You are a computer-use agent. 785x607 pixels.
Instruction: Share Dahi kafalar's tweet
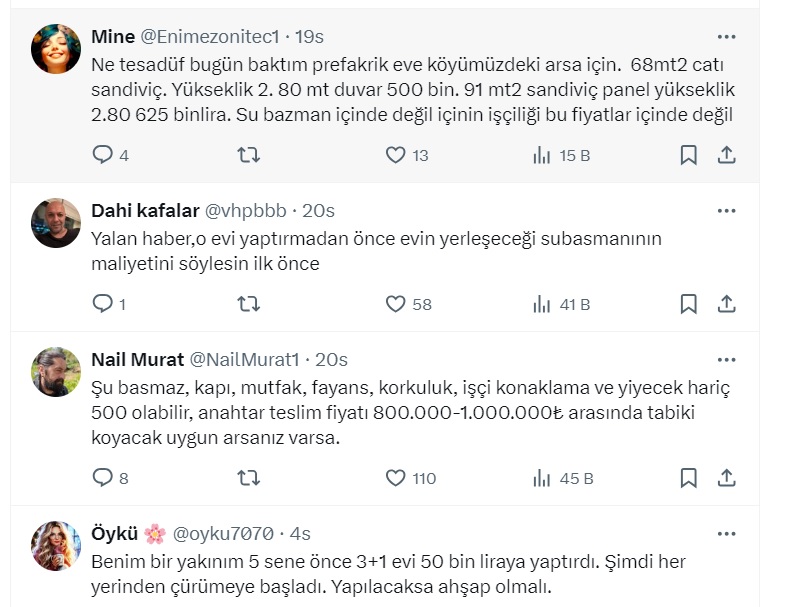click(x=727, y=303)
